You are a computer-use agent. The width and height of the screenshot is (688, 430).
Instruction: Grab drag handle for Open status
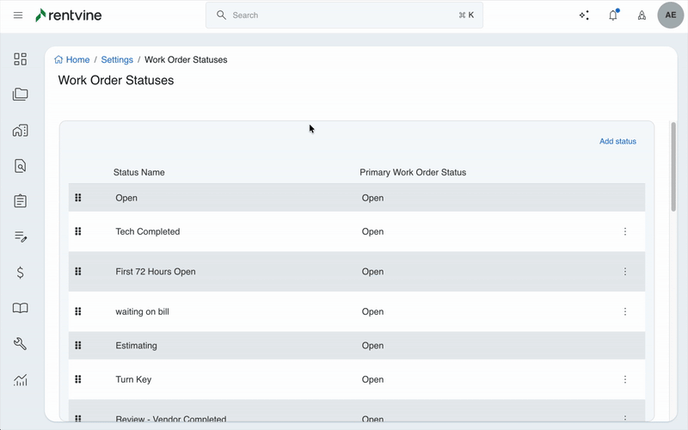[78, 198]
